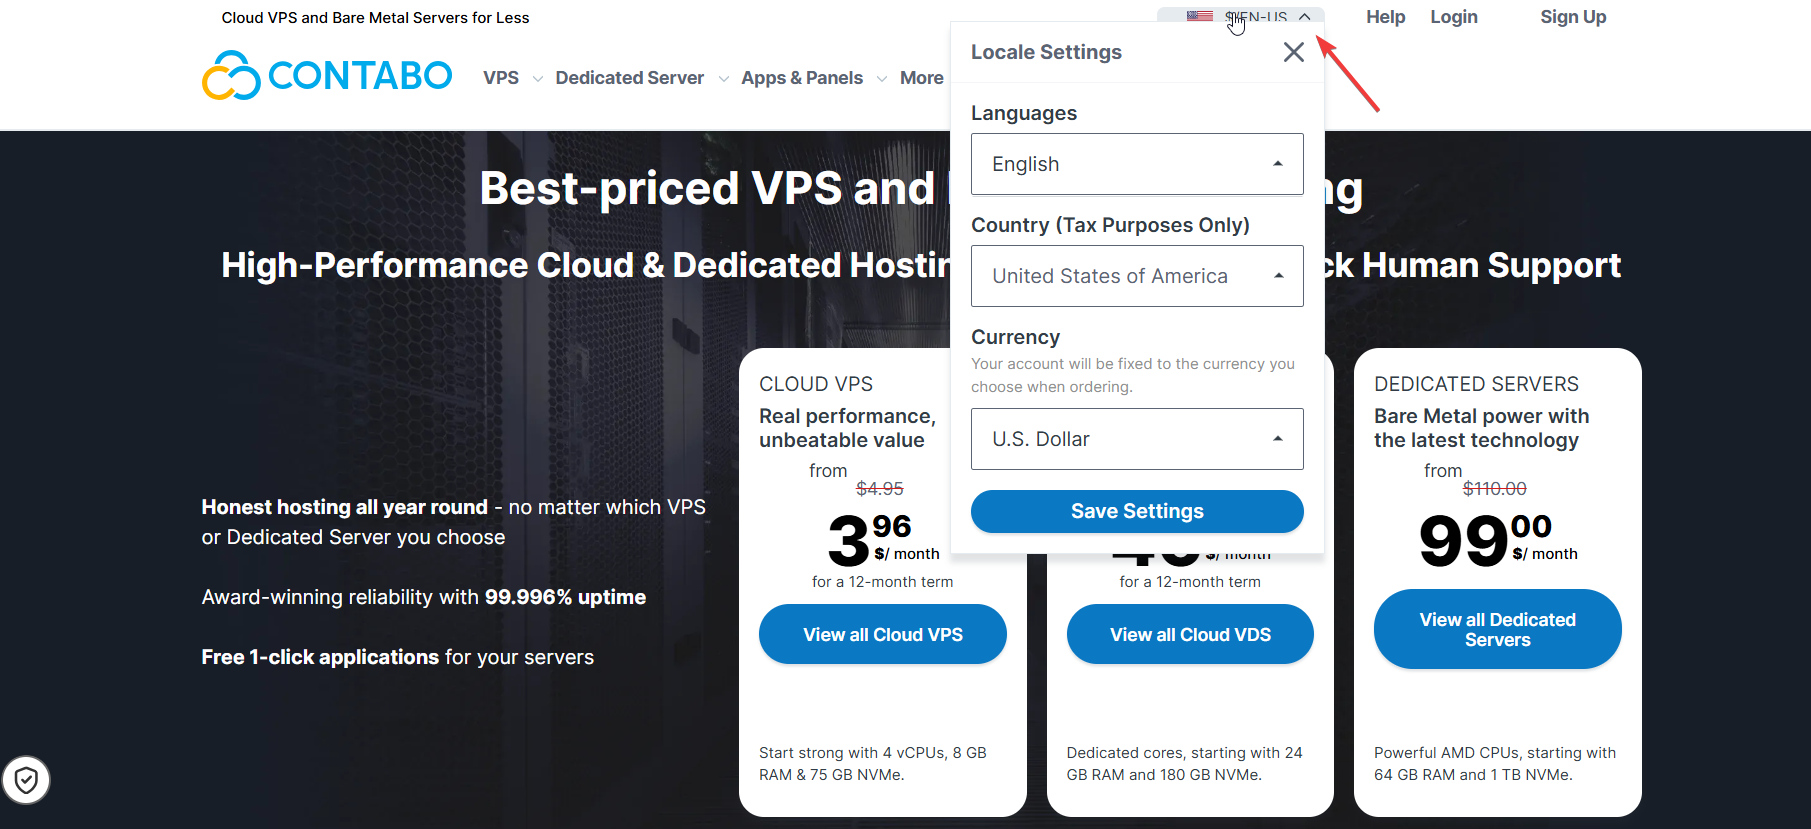
Task: Click the Help link
Action: click(x=1386, y=17)
